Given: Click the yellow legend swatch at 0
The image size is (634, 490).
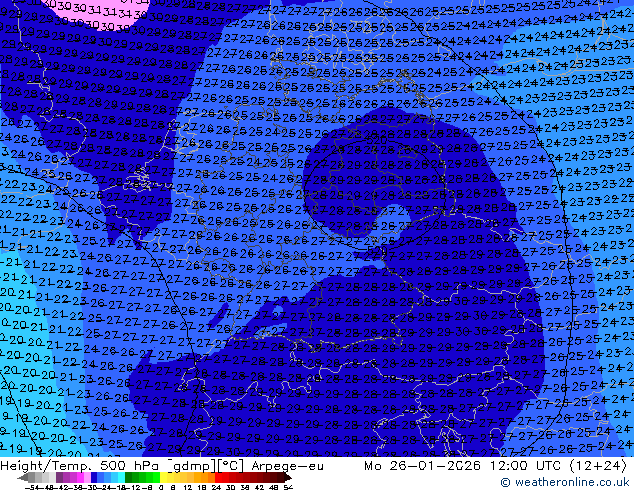Looking at the screenshot, I should tap(163, 477).
